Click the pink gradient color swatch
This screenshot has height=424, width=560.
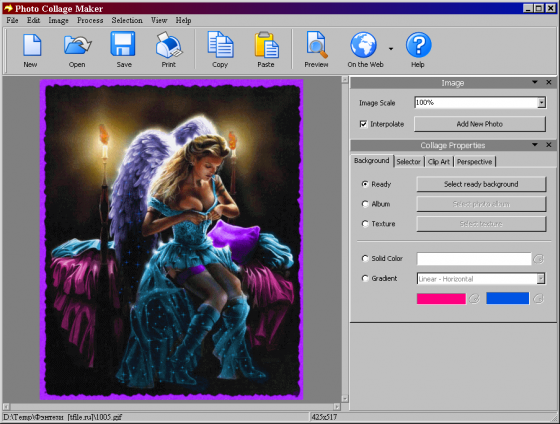tap(441, 298)
